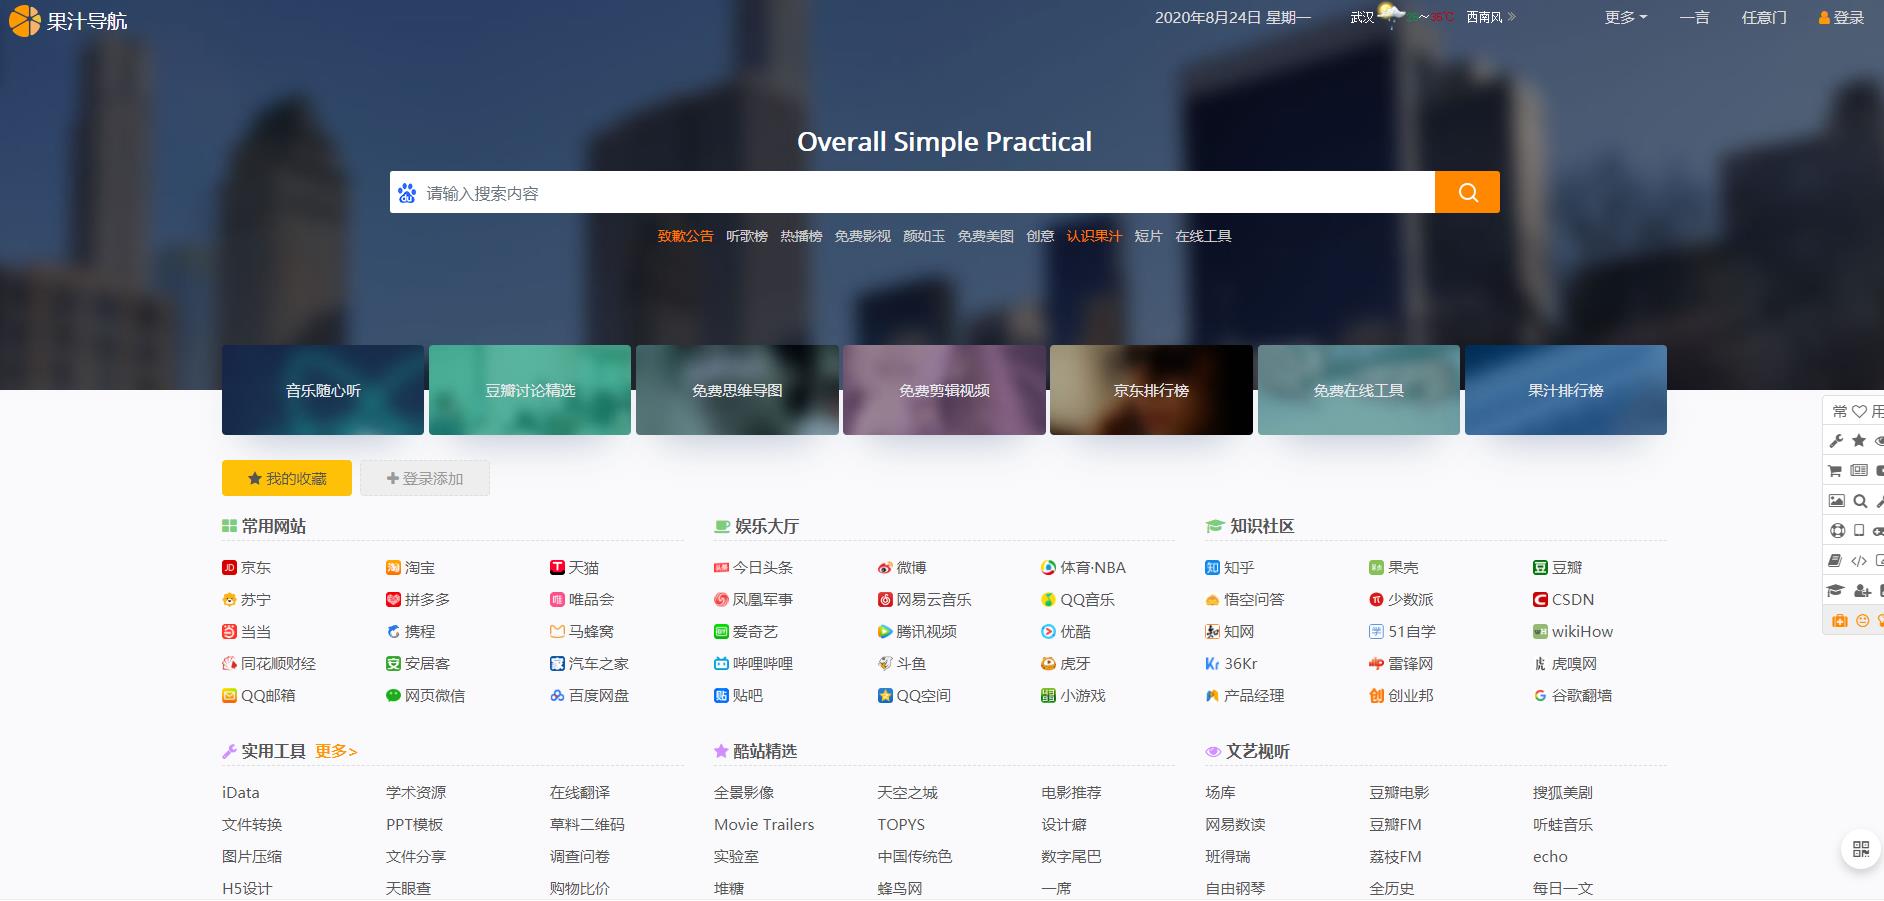The width and height of the screenshot is (1884, 901).
Task: Click the wikiHow link
Action: tap(1573, 631)
